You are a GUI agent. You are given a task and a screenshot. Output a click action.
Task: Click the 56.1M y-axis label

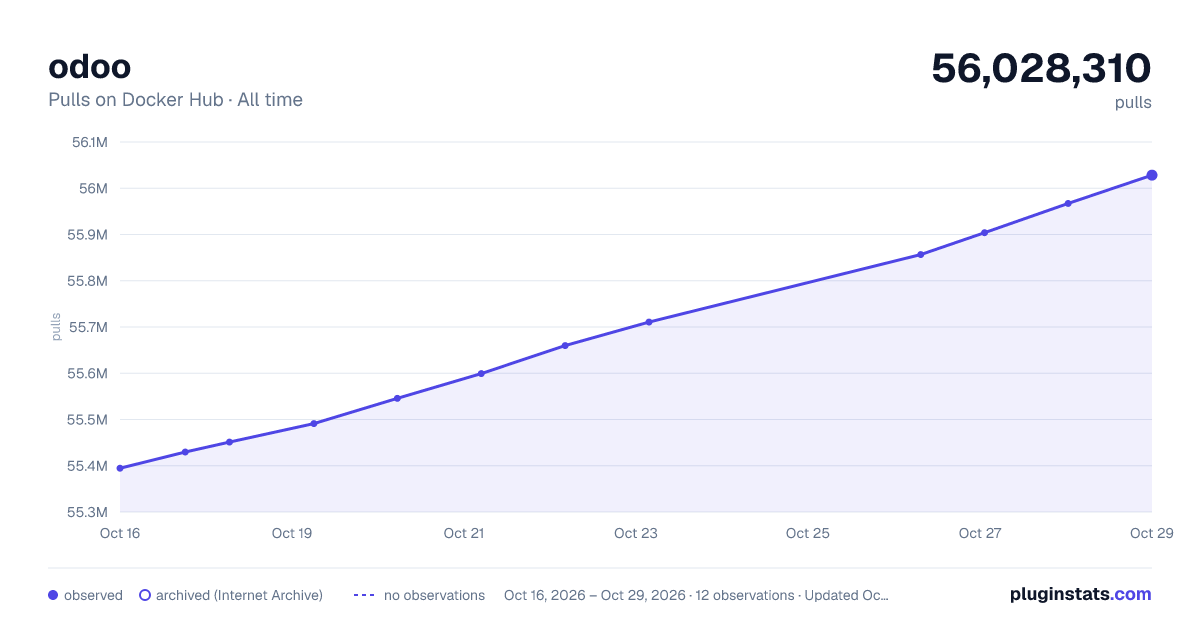point(89,142)
